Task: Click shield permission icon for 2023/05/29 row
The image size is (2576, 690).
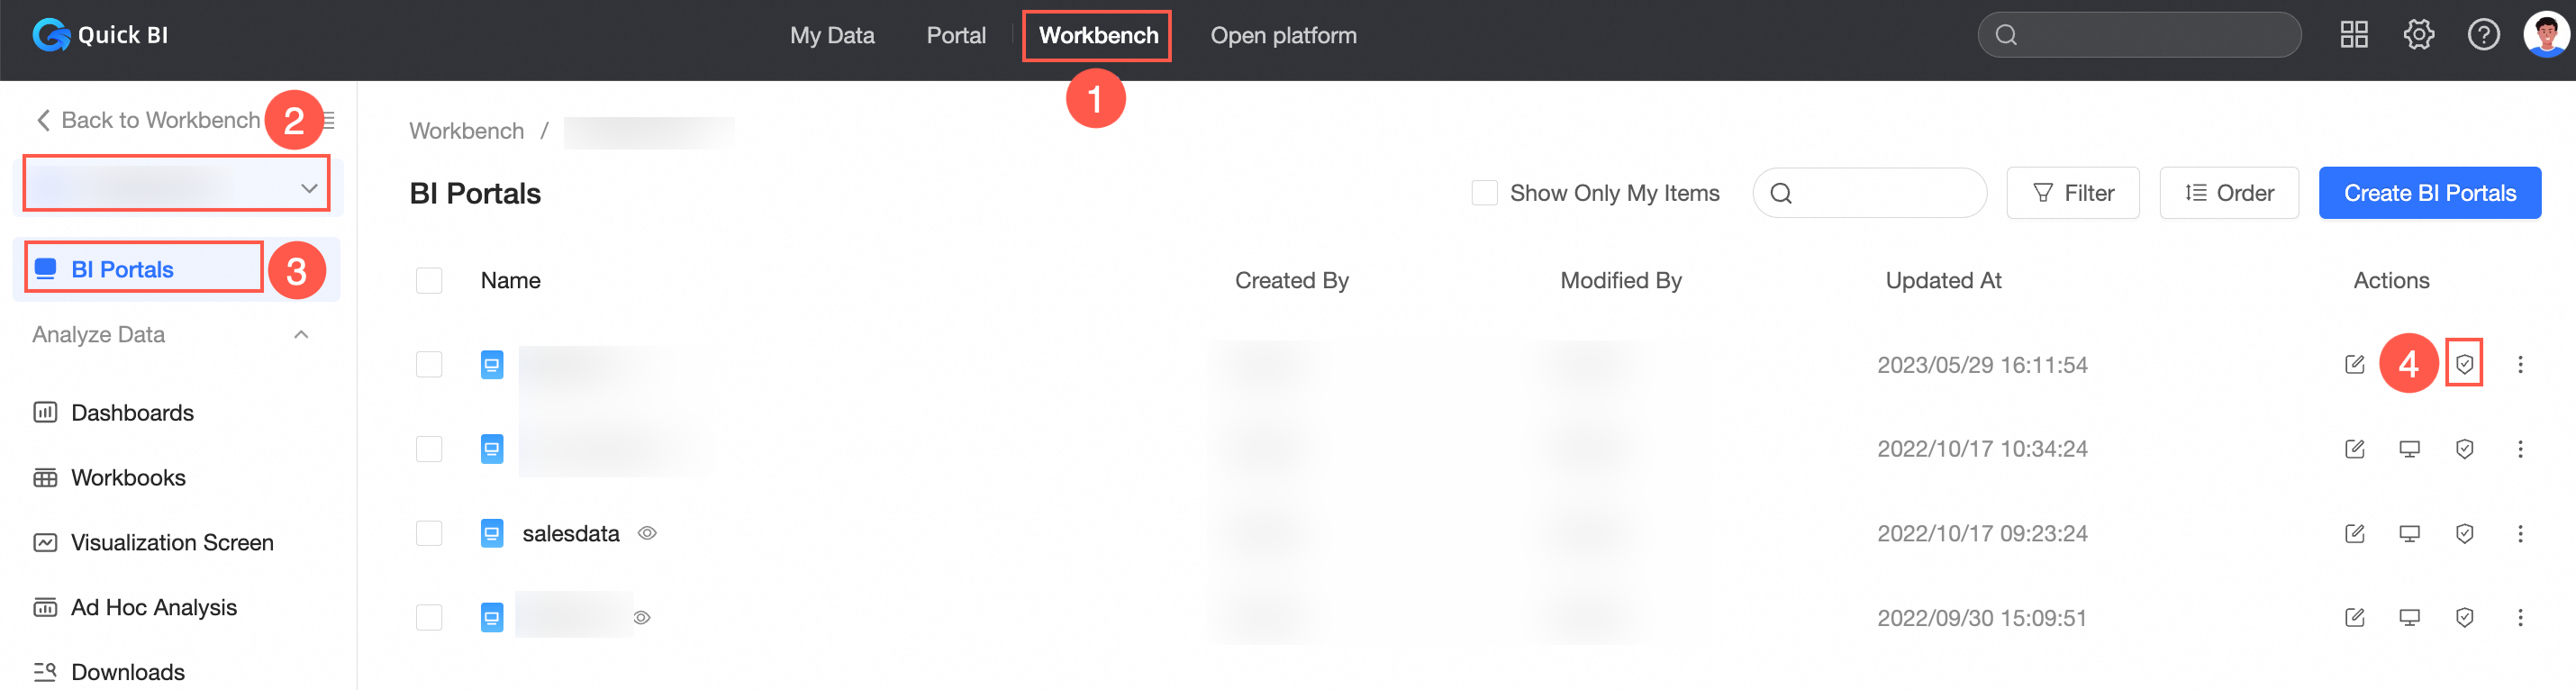Action: coord(2464,364)
